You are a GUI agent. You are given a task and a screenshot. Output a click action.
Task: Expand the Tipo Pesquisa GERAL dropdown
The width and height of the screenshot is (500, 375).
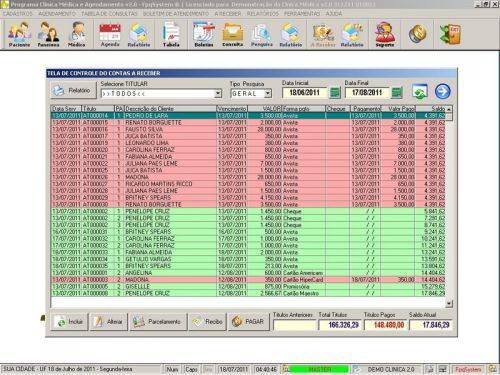268,94
